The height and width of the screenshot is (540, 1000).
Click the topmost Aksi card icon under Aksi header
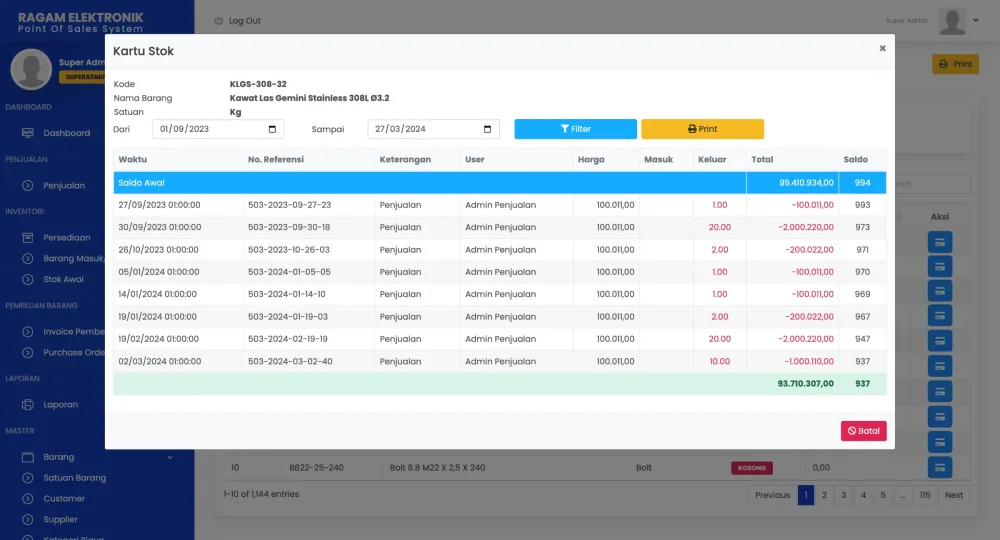point(939,242)
